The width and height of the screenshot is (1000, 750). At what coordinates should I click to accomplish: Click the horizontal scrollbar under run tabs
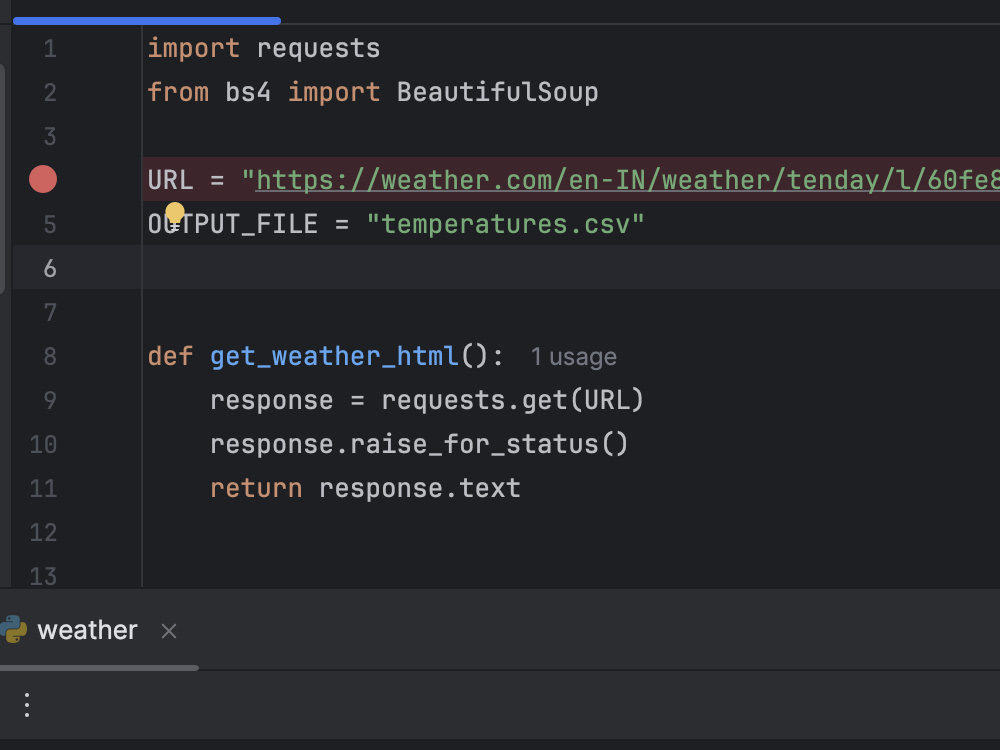pos(99,668)
